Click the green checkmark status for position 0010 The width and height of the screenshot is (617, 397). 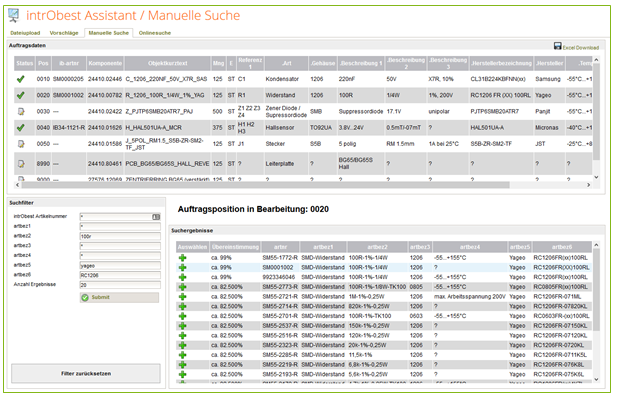click(20, 79)
